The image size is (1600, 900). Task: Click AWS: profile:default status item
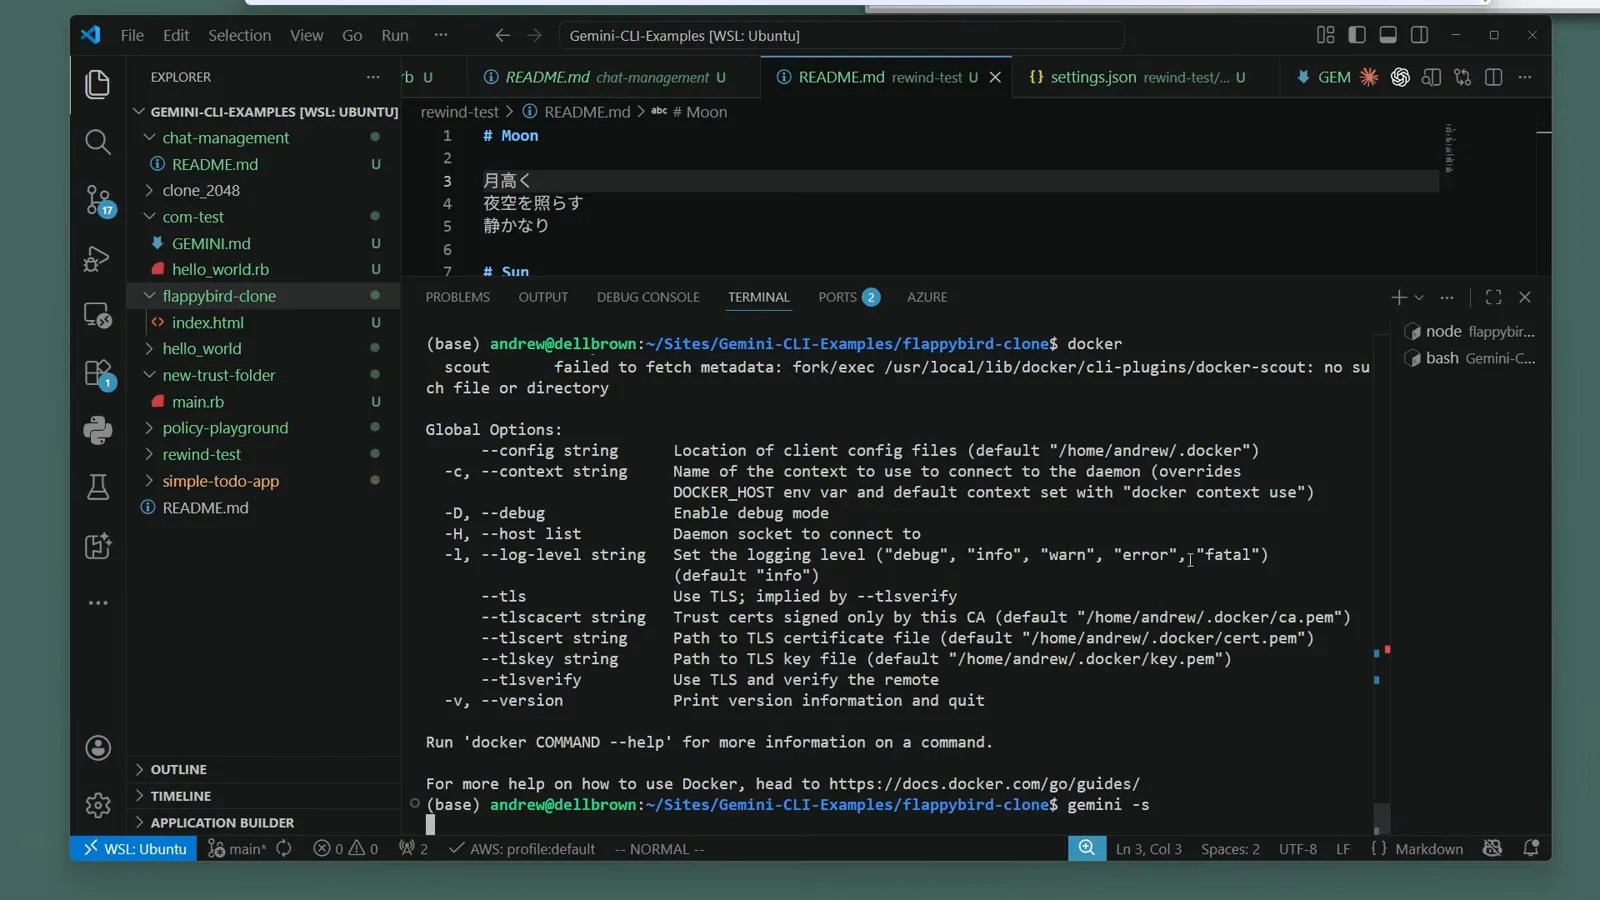(522, 849)
